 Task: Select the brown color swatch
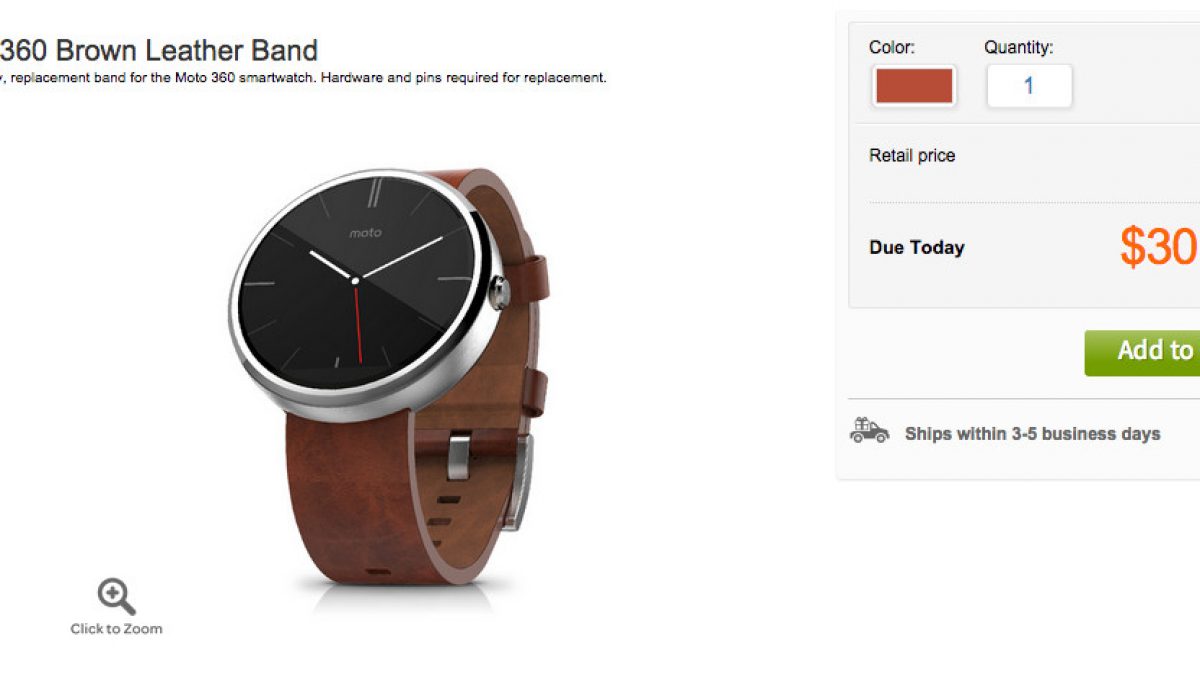(x=914, y=86)
